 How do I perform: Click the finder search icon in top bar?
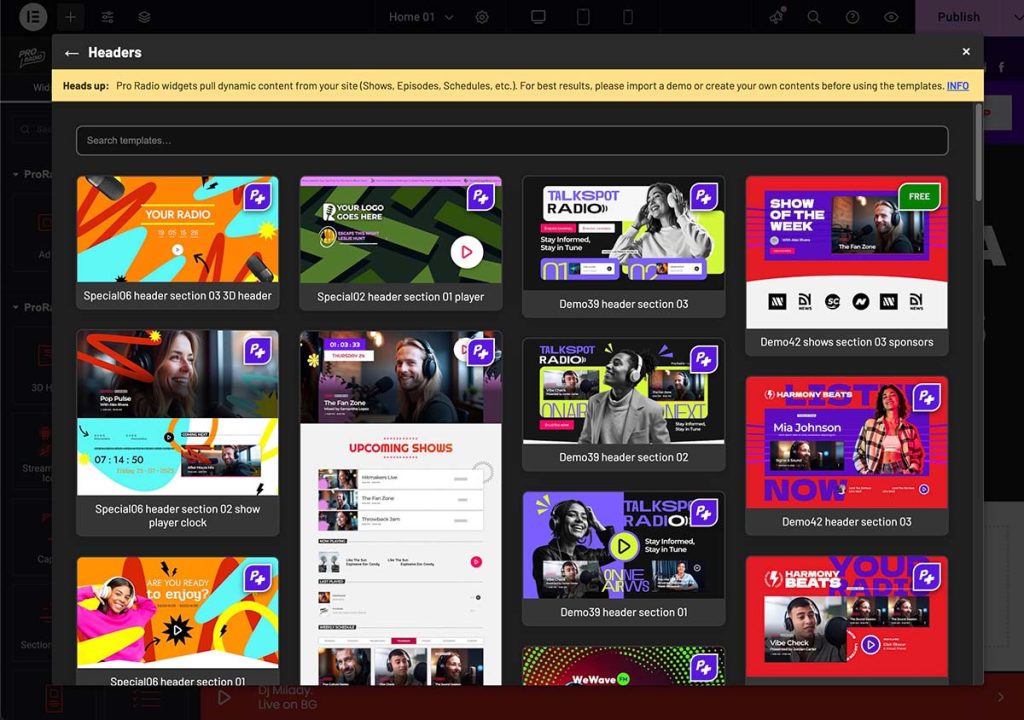pyautogui.click(x=814, y=17)
